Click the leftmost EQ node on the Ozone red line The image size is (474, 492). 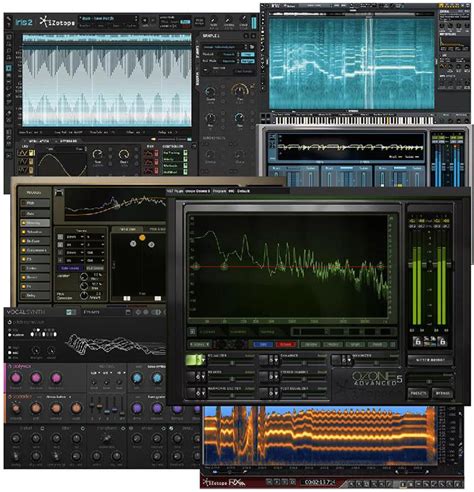(196, 267)
